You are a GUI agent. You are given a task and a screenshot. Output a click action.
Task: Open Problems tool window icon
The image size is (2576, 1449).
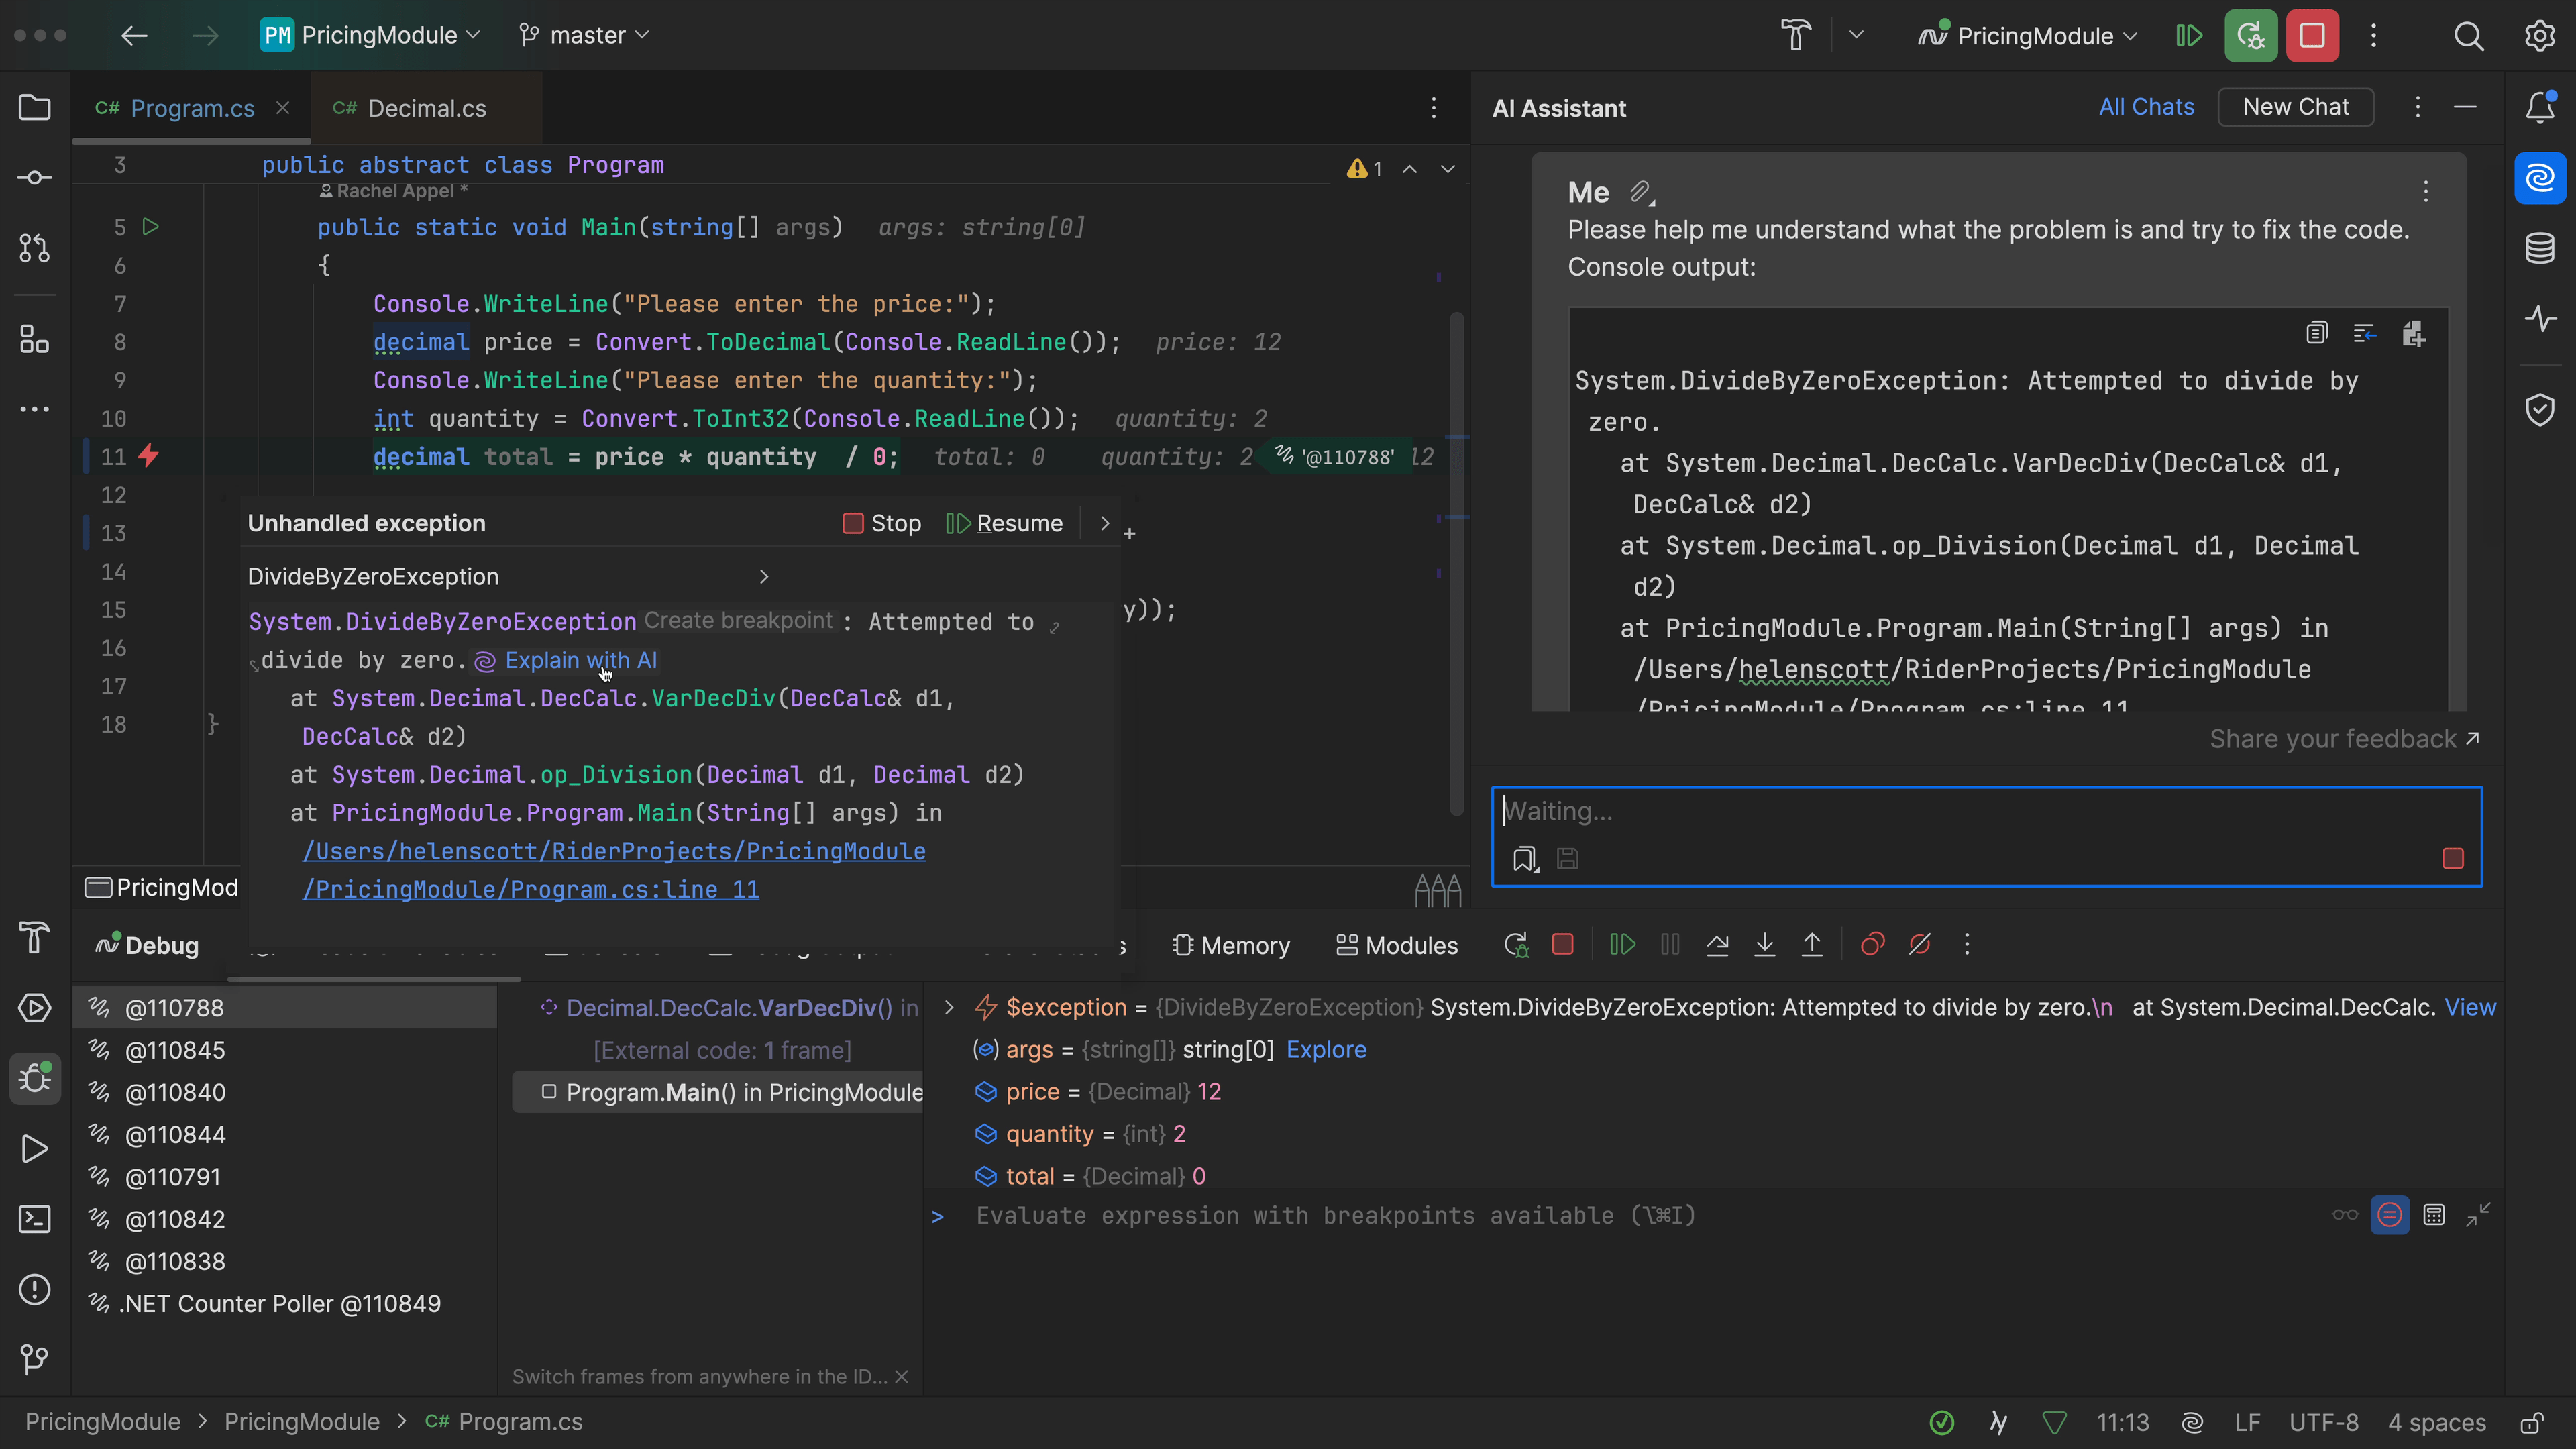click(35, 1290)
